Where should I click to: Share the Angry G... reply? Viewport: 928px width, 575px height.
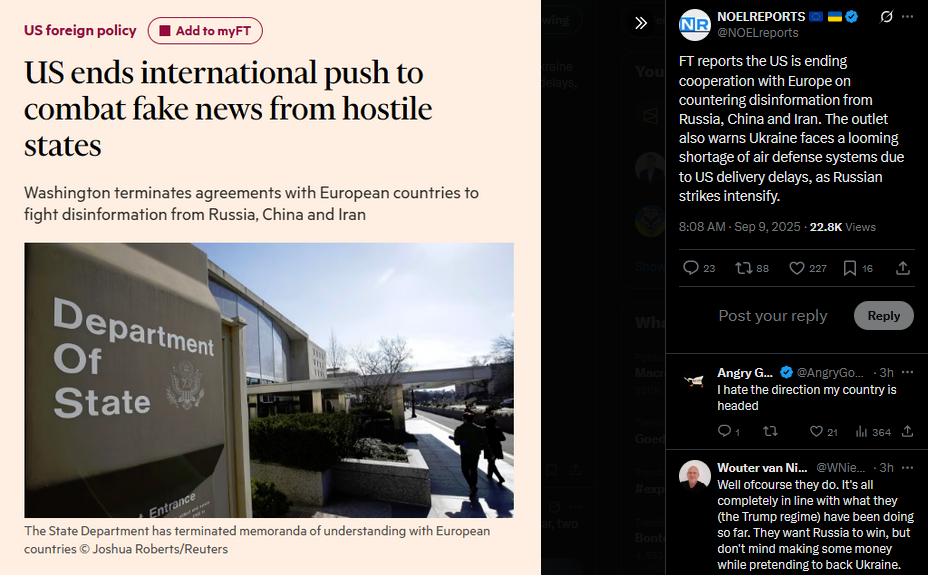(x=907, y=431)
